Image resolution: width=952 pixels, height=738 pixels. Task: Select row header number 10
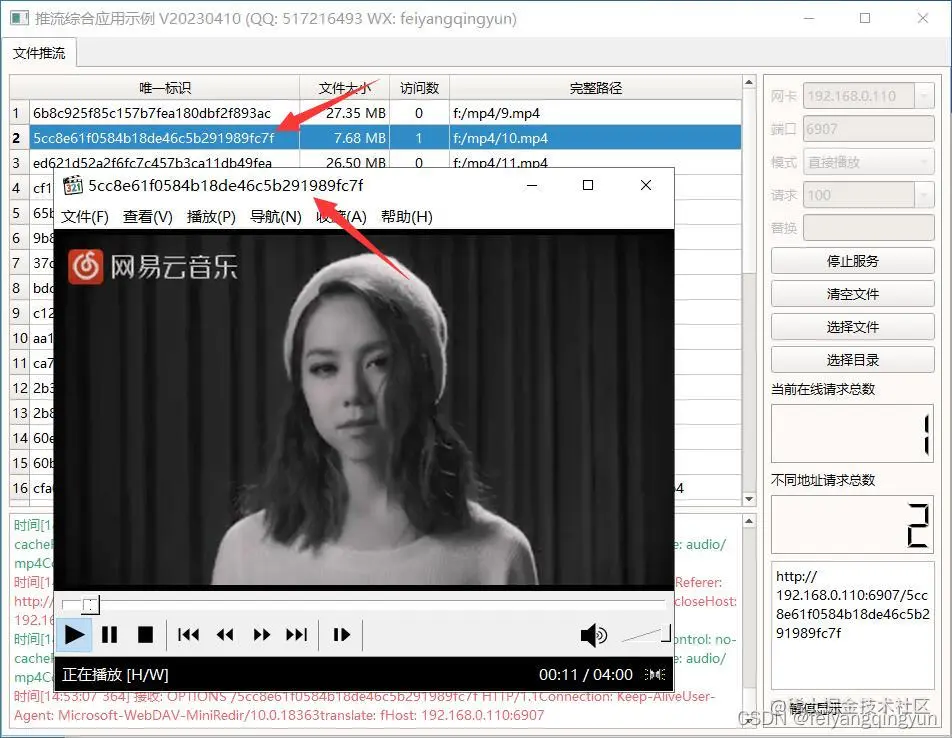tap(19, 338)
